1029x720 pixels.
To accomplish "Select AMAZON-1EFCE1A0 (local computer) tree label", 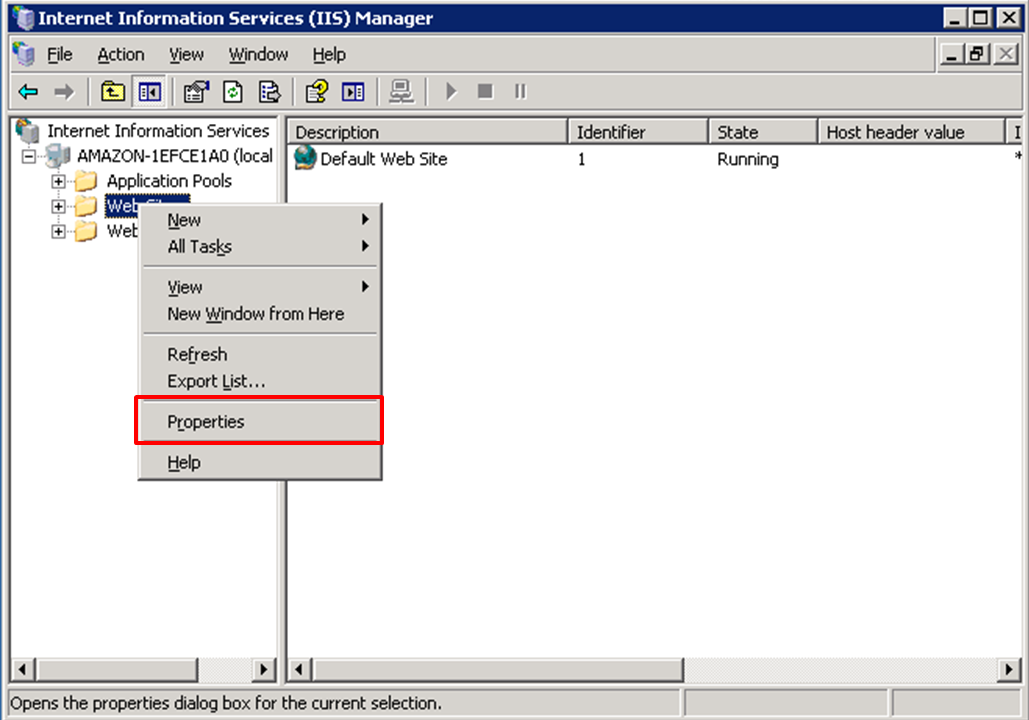I will click(x=175, y=156).
